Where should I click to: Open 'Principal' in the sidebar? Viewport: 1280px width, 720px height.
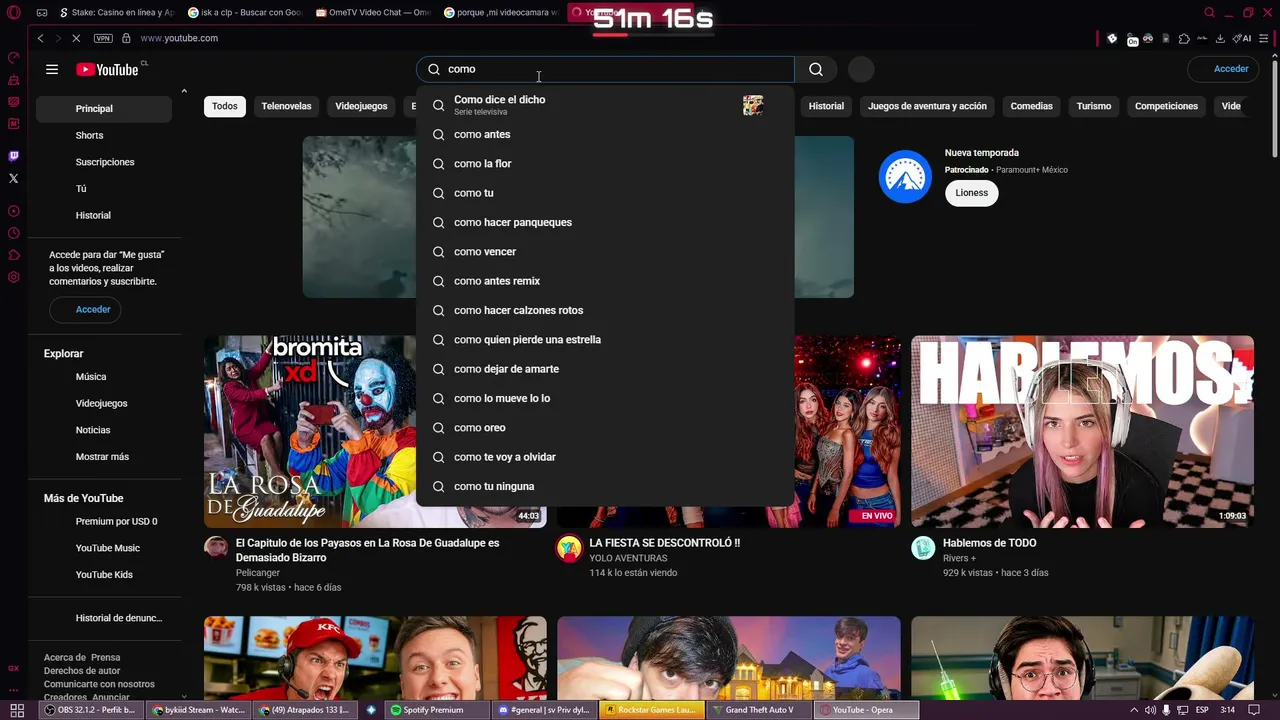(102, 109)
